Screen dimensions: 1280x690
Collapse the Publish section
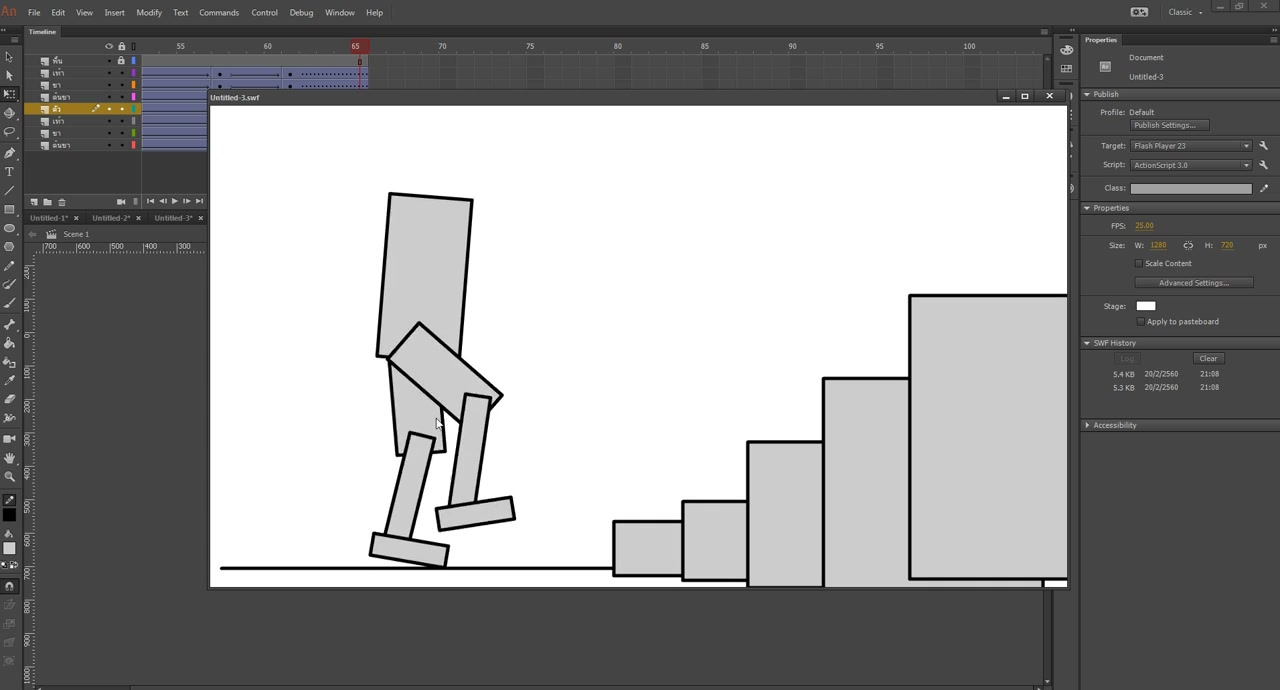pyautogui.click(x=1087, y=95)
